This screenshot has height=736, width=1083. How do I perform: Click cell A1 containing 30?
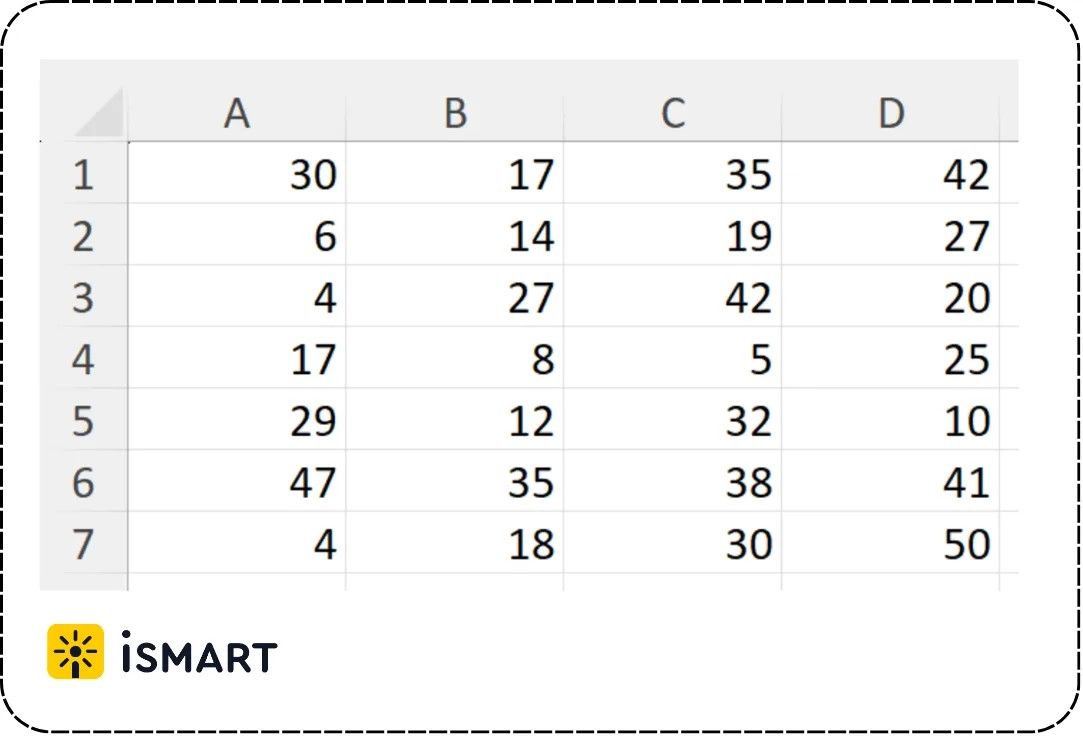237,173
